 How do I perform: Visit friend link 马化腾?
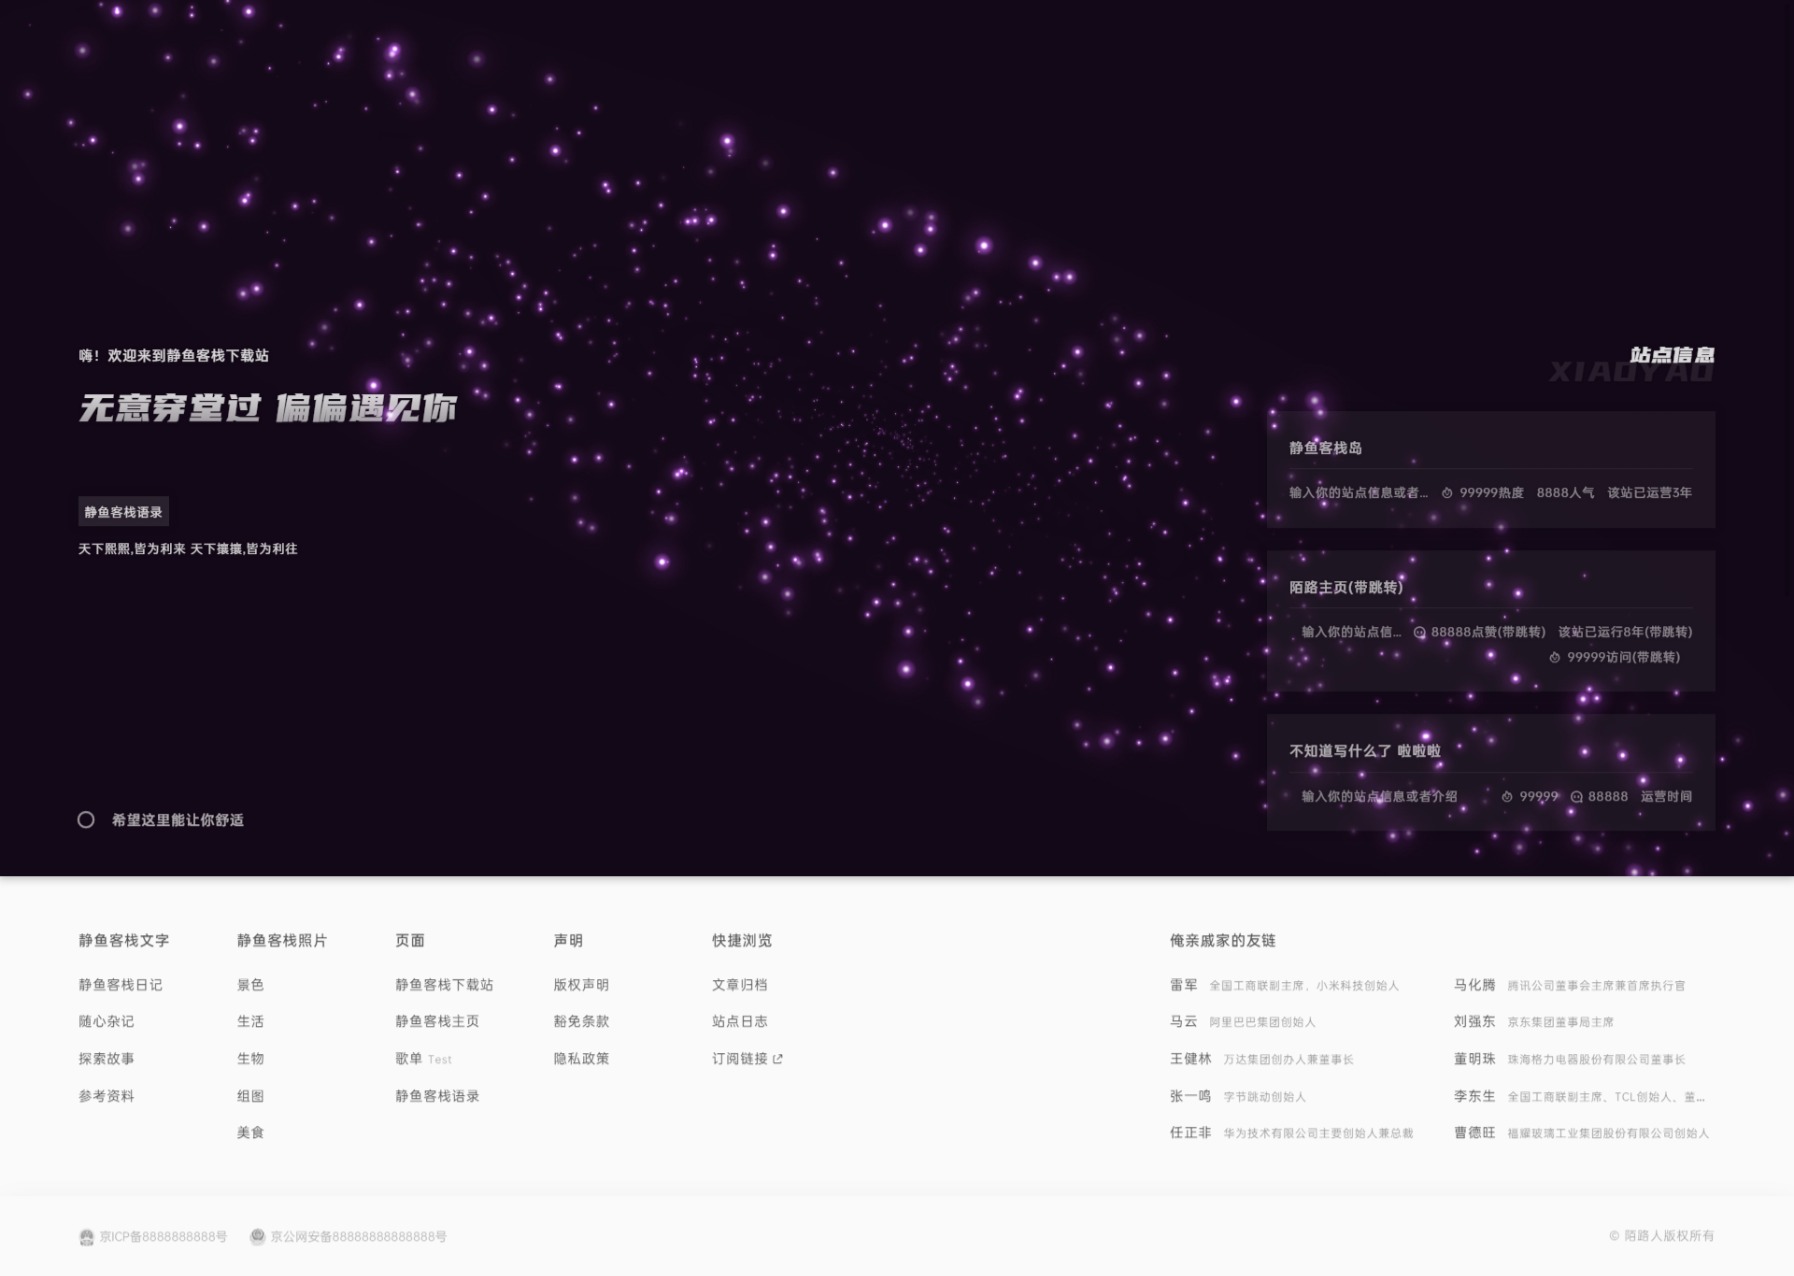click(1474, 985)
